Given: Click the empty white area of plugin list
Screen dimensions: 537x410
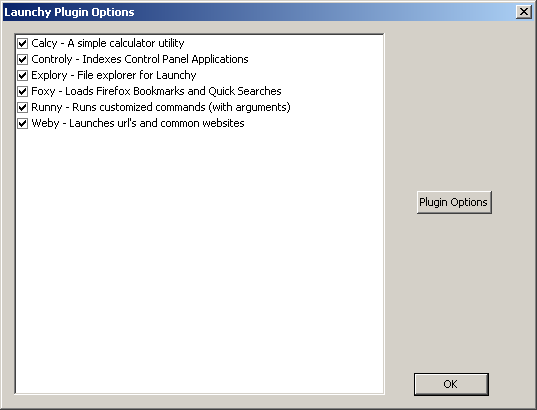Looking at the screenshot, I should pyautogui.click(x=199, y=260).
